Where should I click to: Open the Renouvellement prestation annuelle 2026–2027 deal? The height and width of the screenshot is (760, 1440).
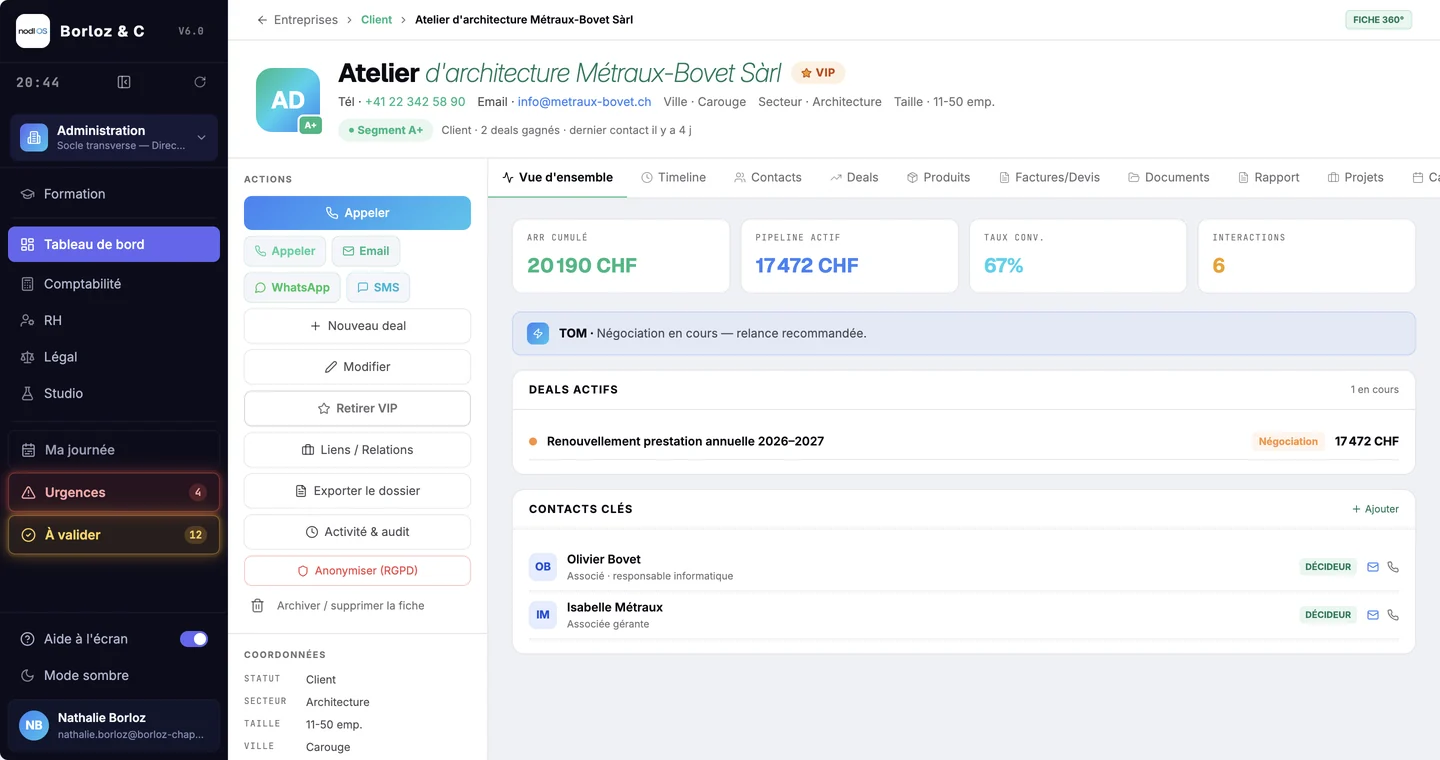pyautogui.click(x=964, y=441)
